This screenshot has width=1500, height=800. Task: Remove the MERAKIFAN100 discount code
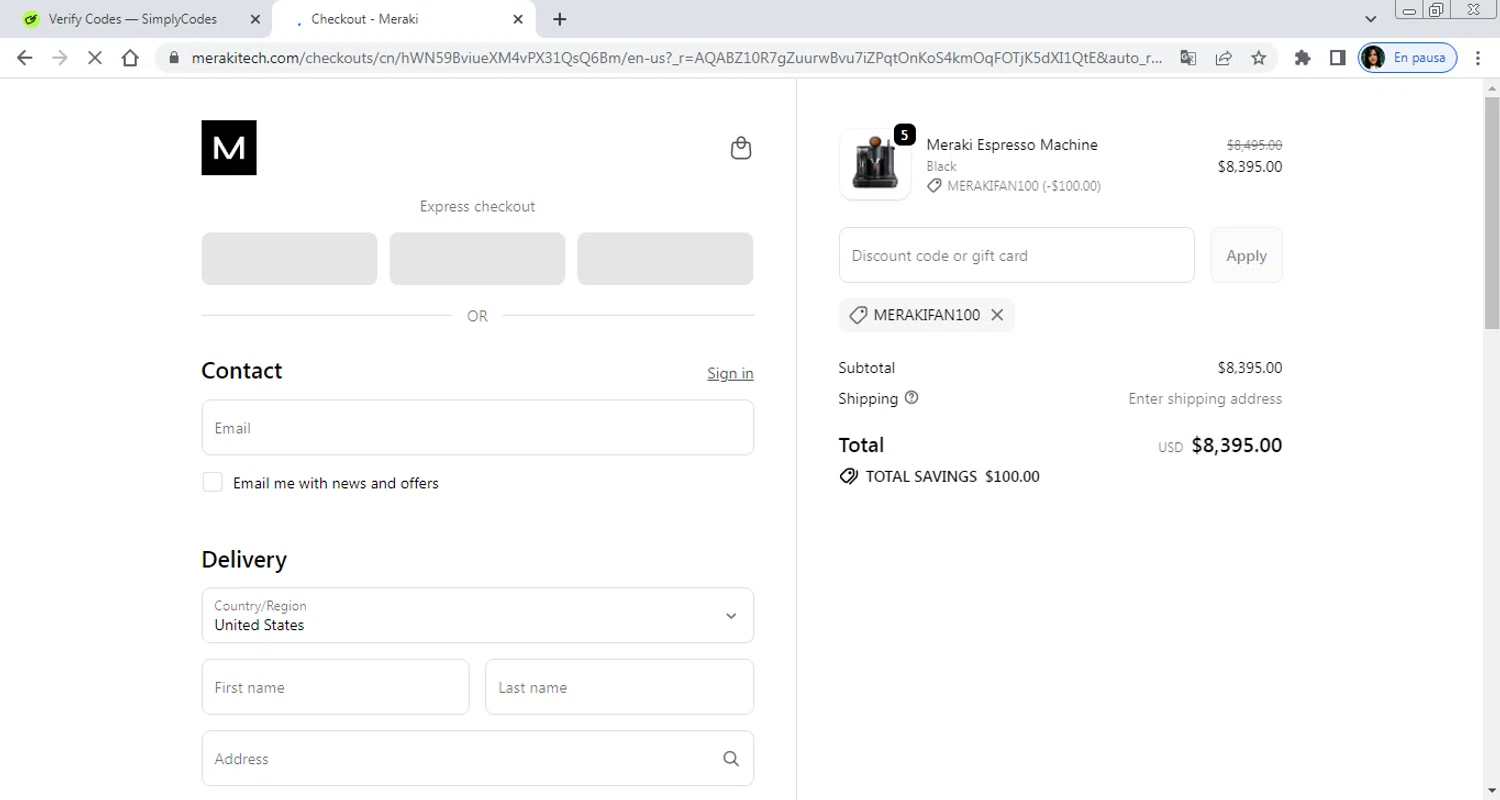[x=997, y=315]
